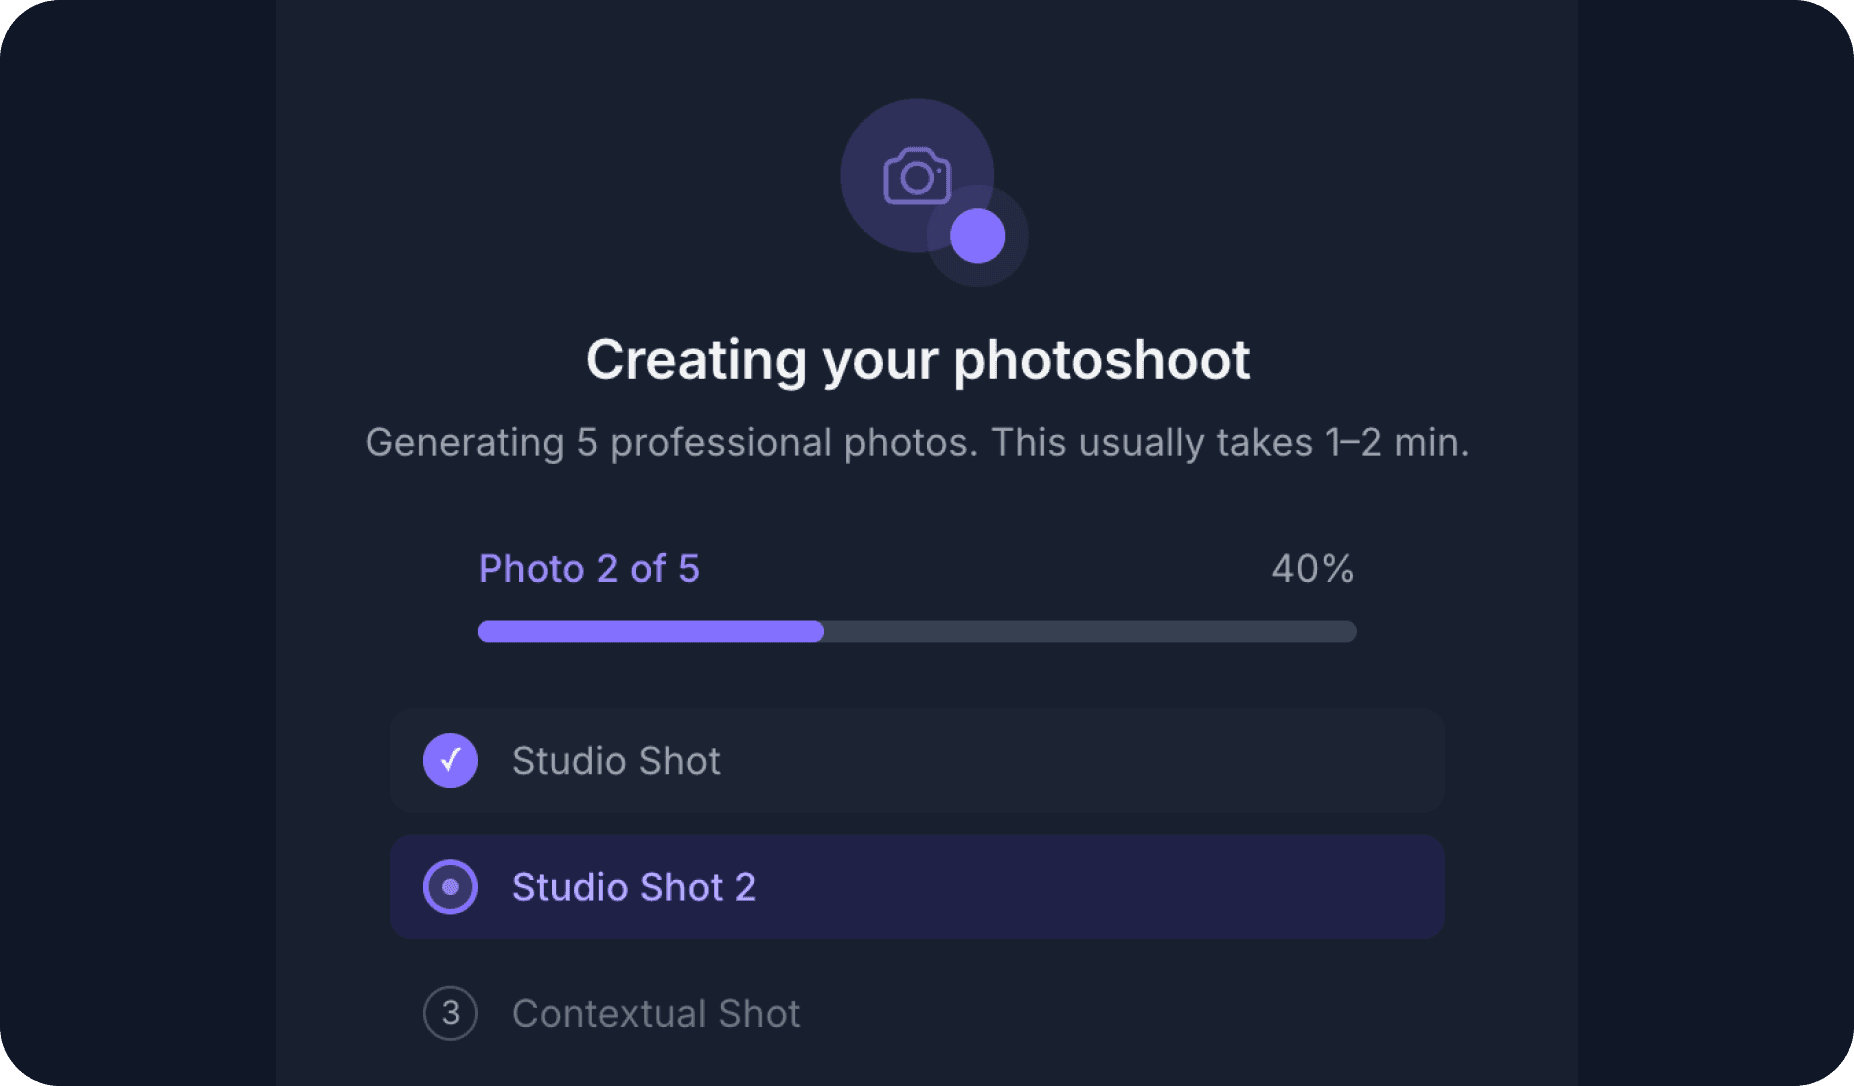Click the 'Photo 2 of 5' label

[x=589, y=569]
